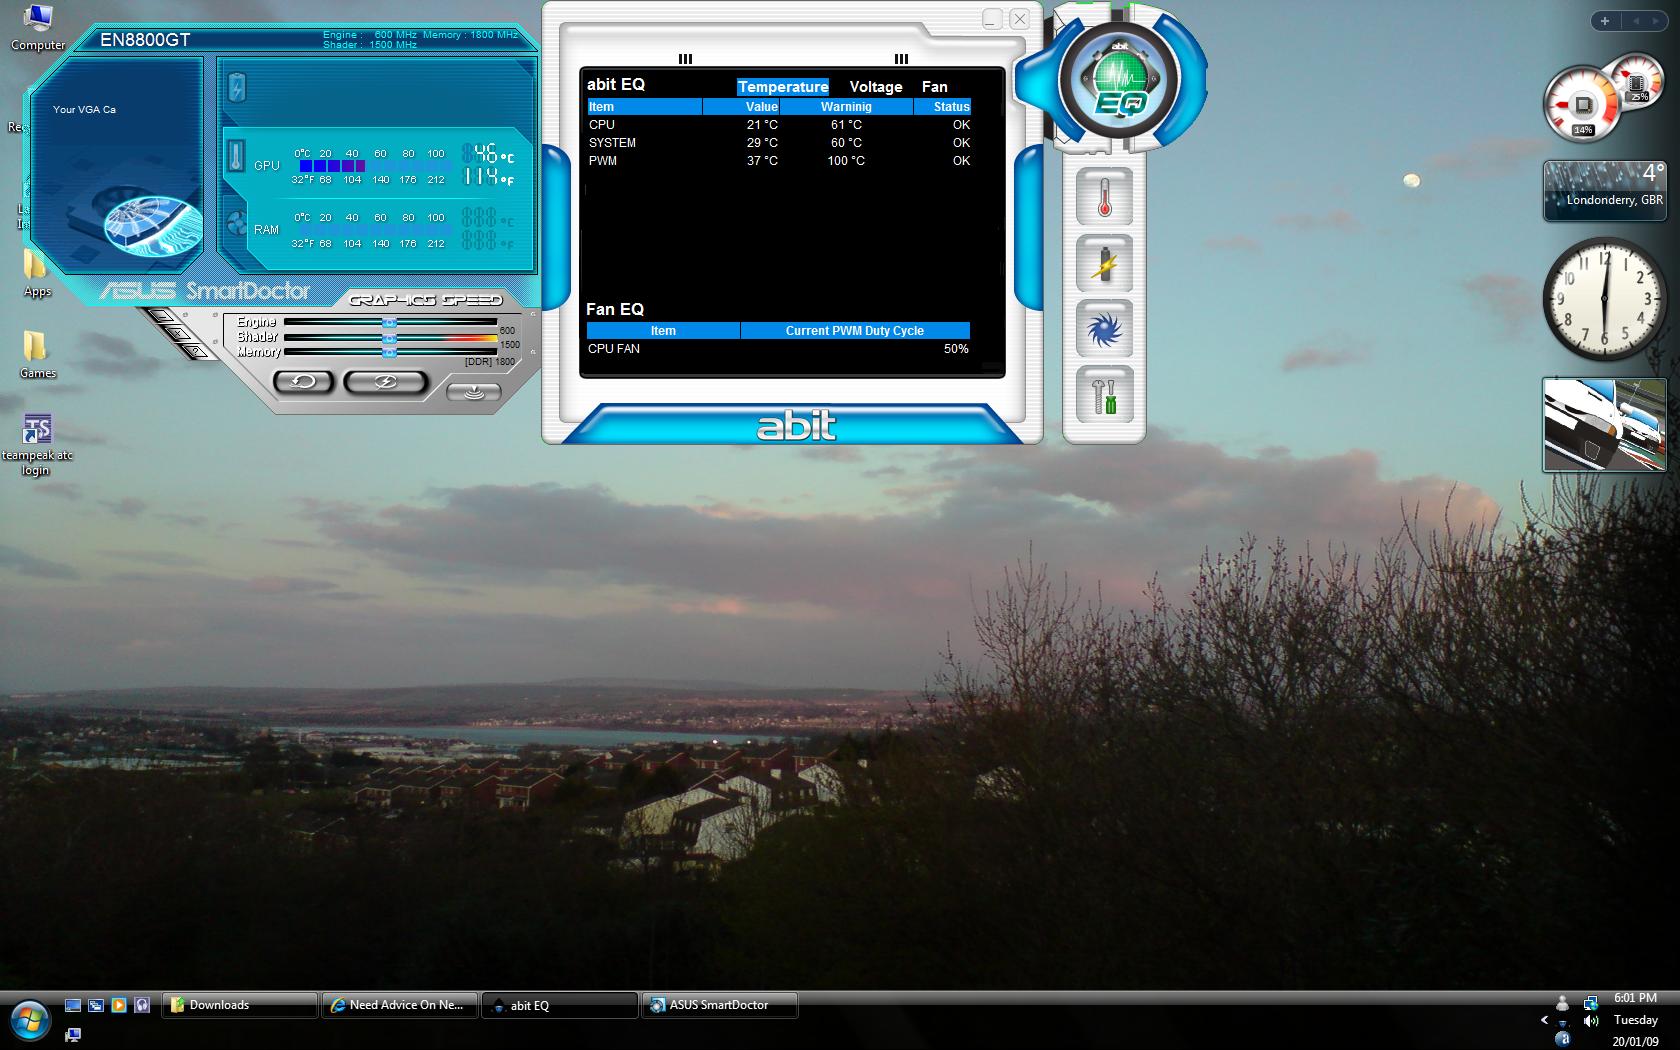Select the PWM temperature row label
This screenshot has height=1050, width=1680.
pyautogui.click(x=603, y=161)
